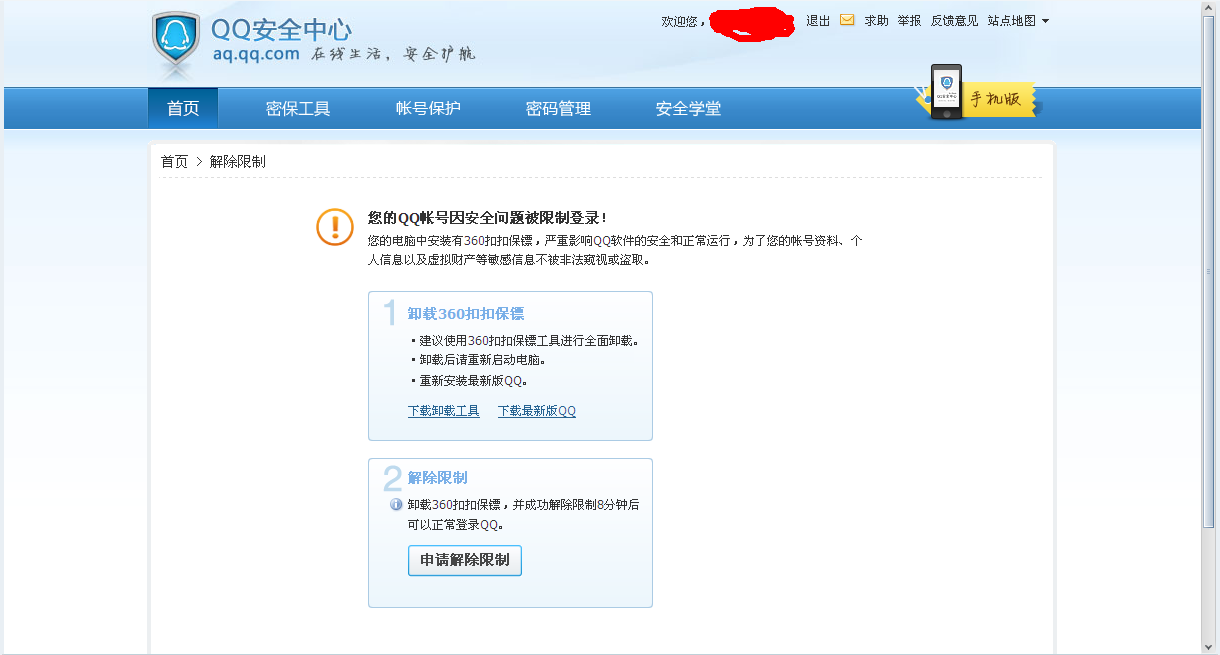Expand the 站点地图 dropdown arrow
Viewport: 1220px width, 655px height.
click(1045, 20)
